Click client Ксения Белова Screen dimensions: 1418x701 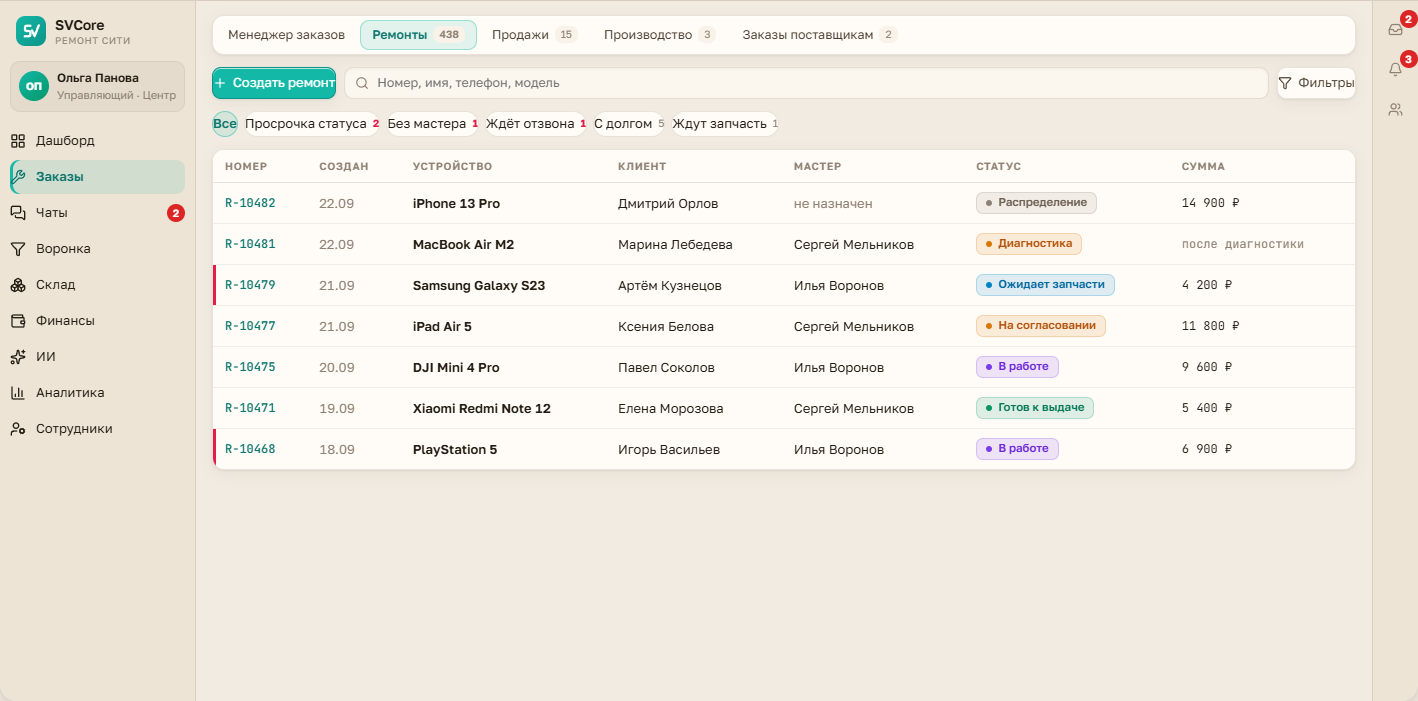pyautogui.click(x=666, y=326)
